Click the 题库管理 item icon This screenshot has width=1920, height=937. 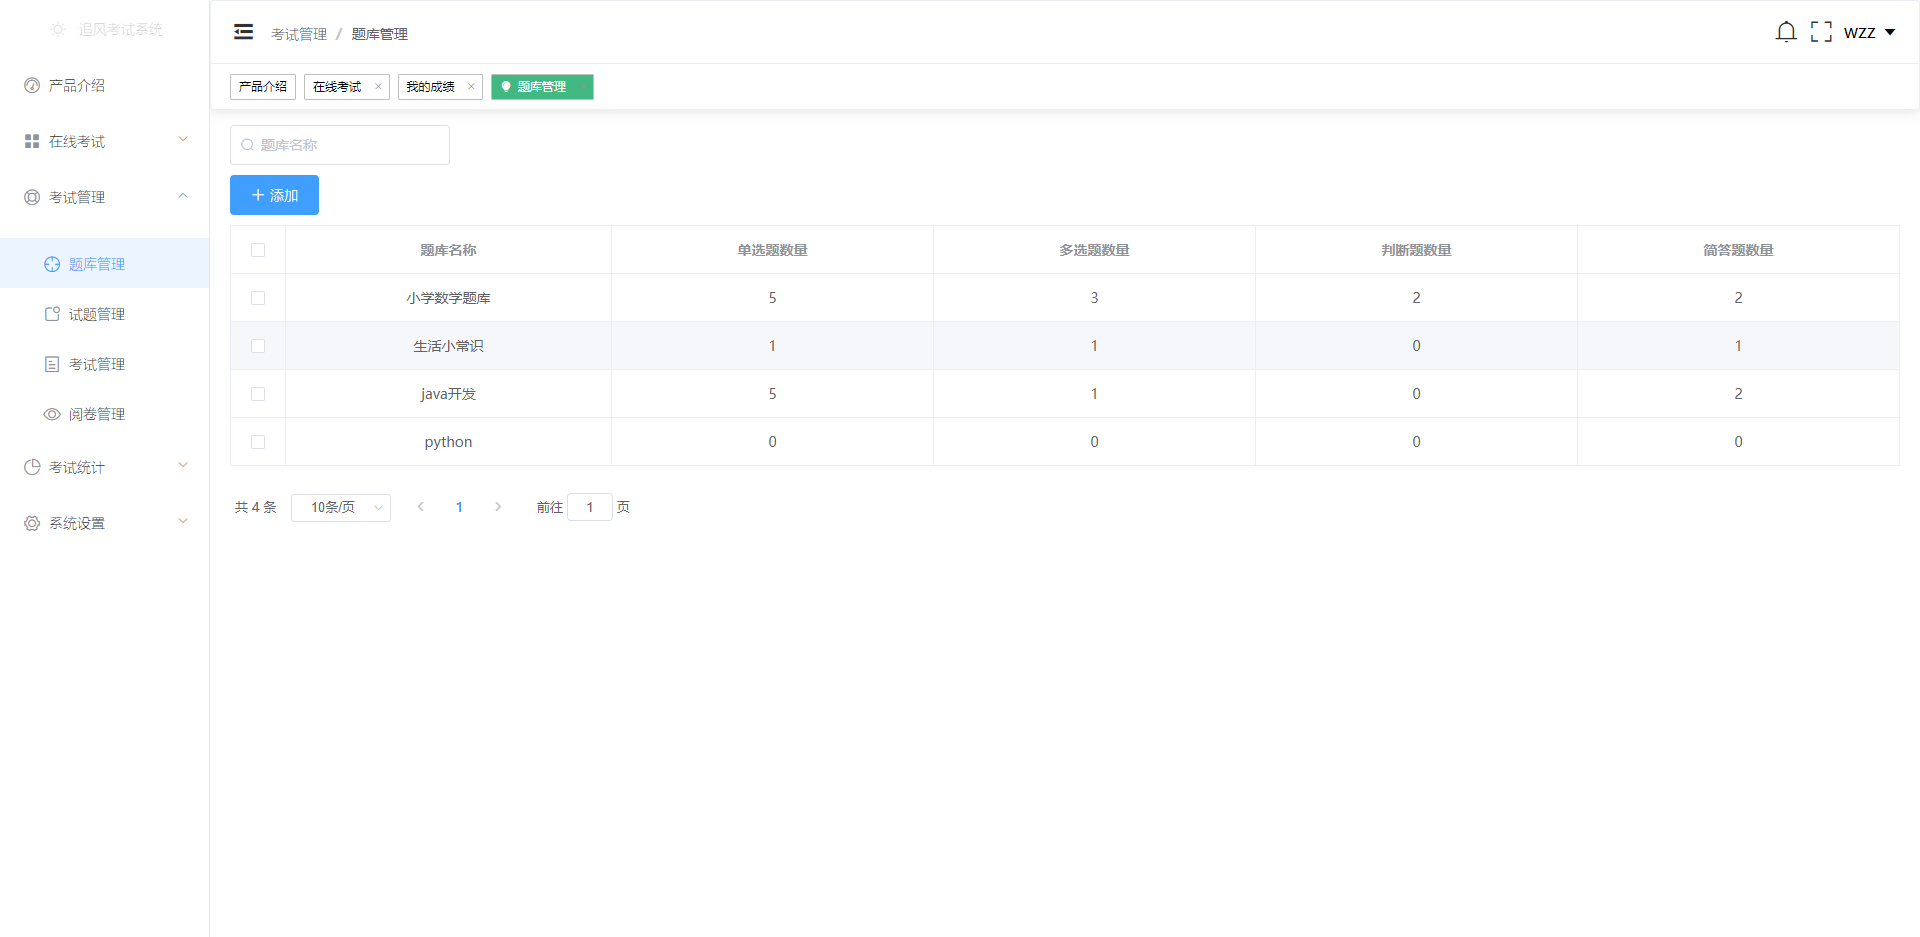pos(52,264)
